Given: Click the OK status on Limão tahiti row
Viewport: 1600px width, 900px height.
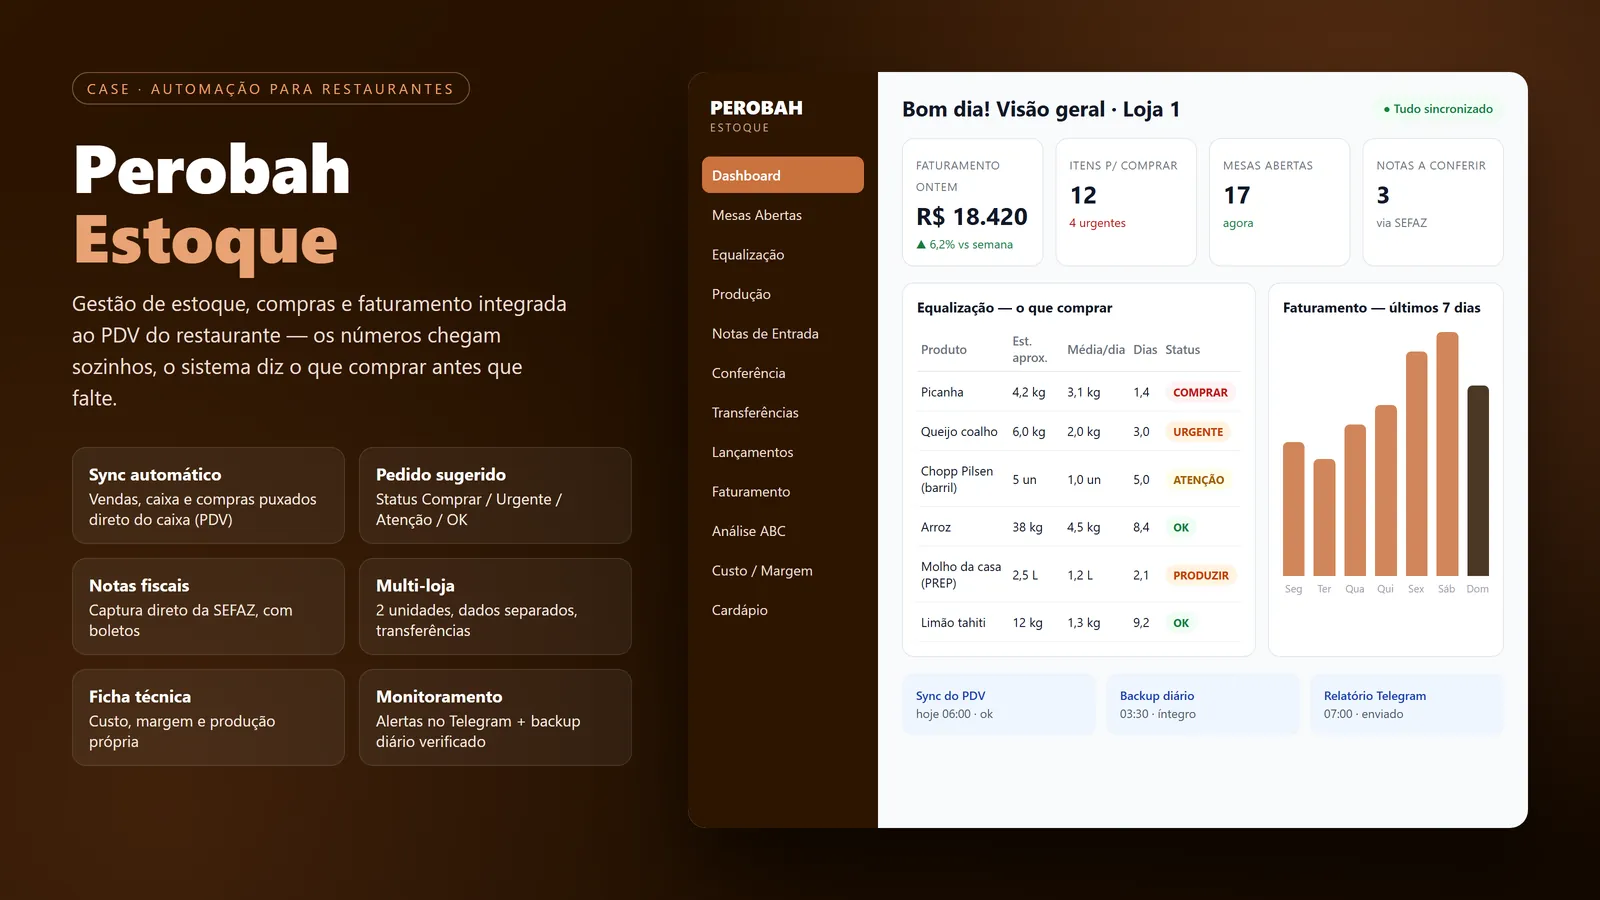Looking at the screenshot, I should (1181, 623).
